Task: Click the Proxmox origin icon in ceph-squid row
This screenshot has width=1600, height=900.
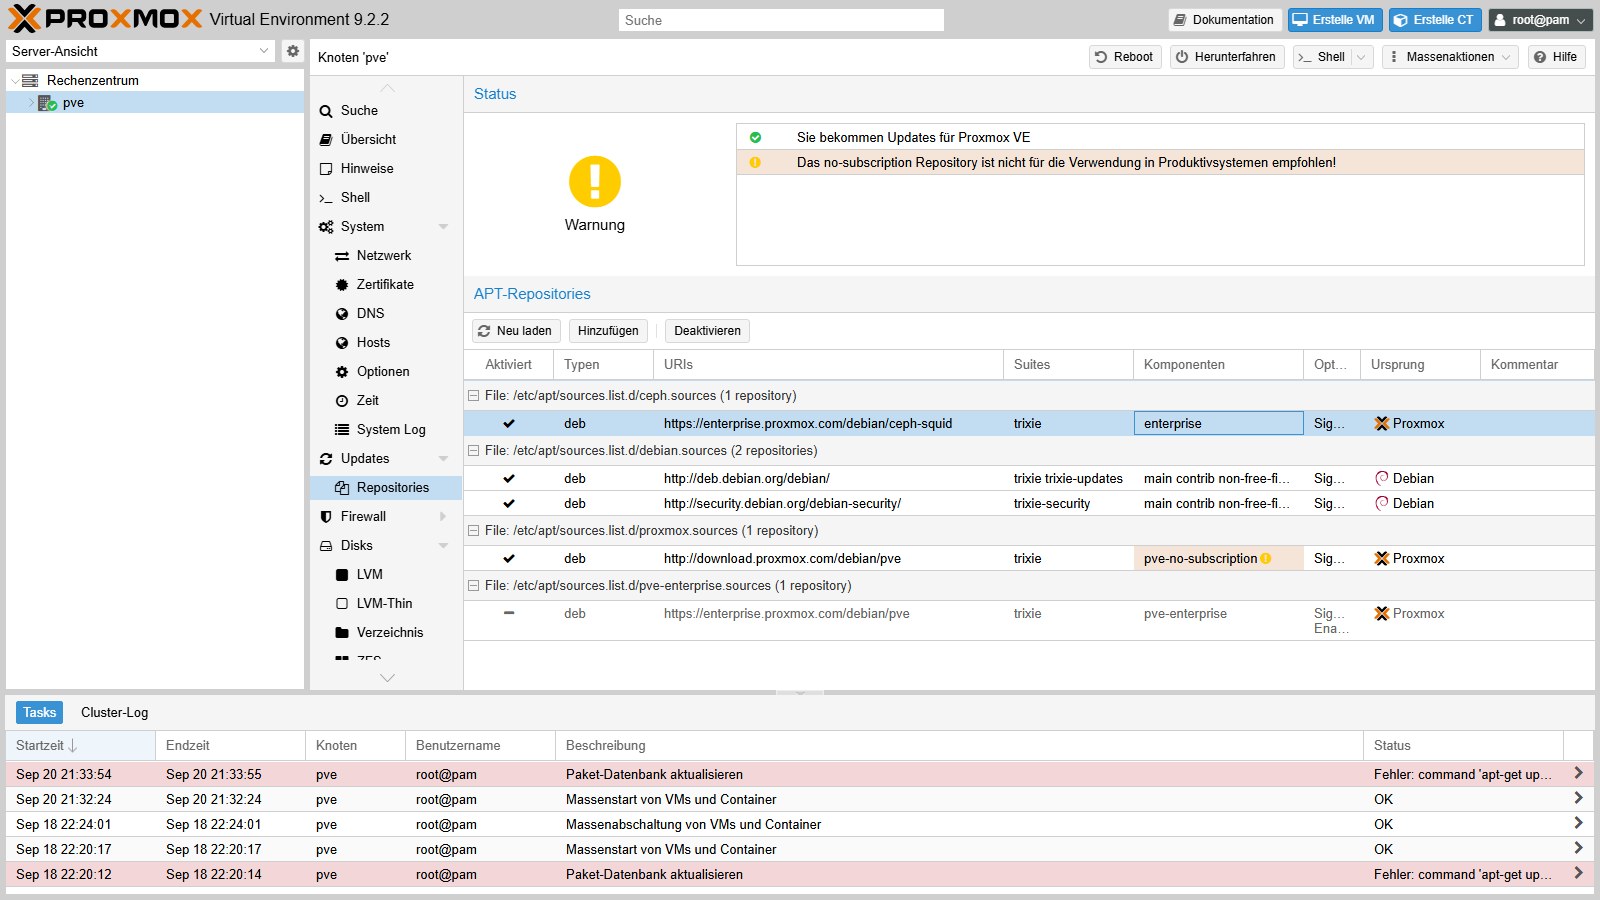Action: 1382,424
